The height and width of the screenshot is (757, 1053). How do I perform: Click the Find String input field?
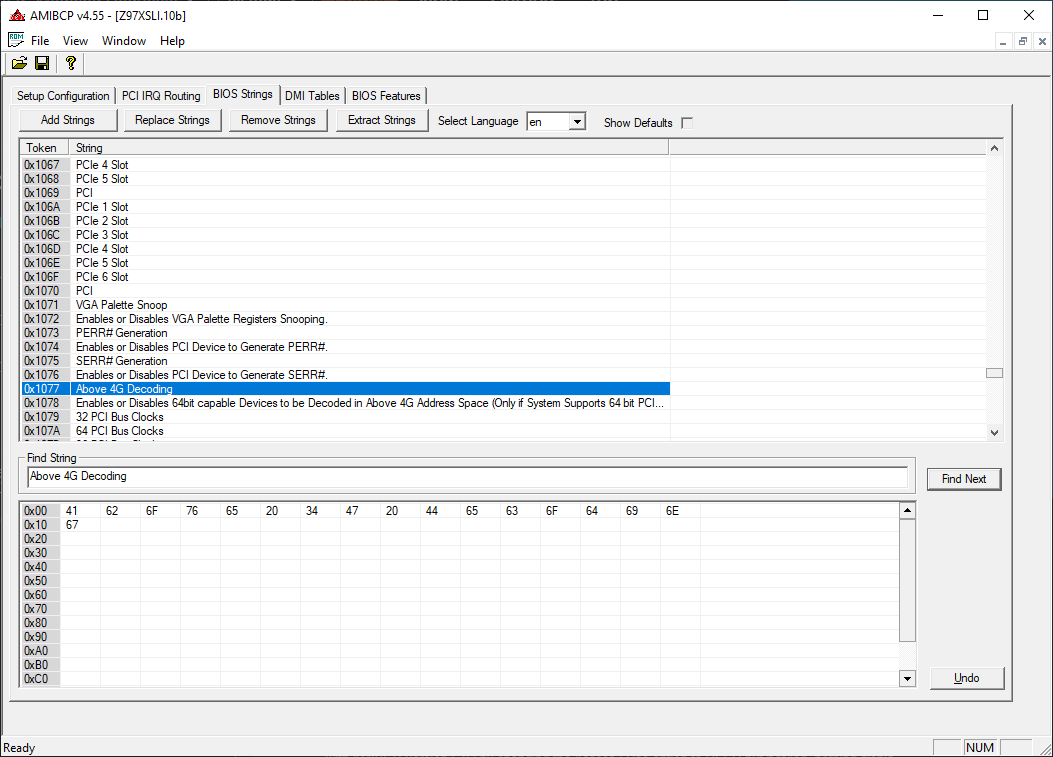[x=467, y=477]
